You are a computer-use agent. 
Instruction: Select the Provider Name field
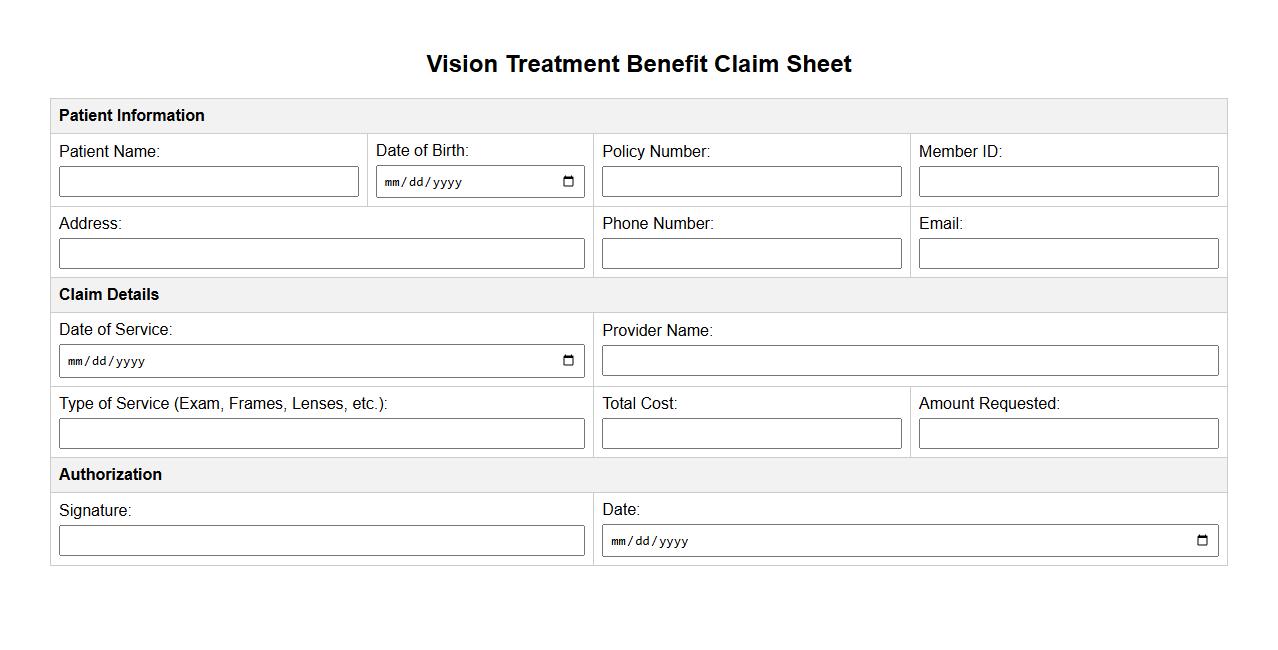(x=909, y=361)
